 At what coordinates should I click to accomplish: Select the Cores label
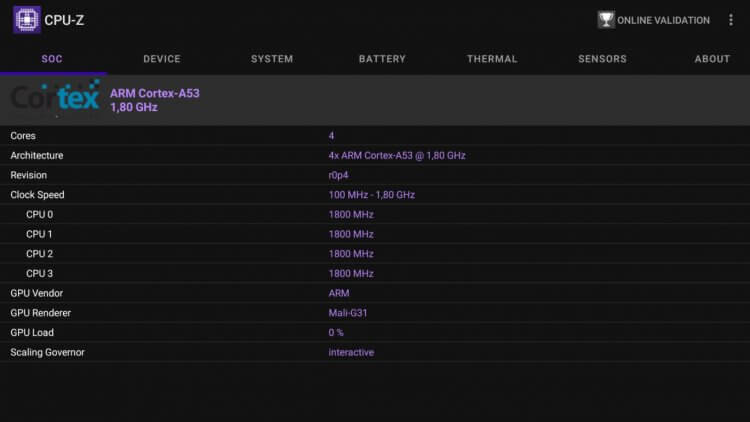(x=23, y=136)
